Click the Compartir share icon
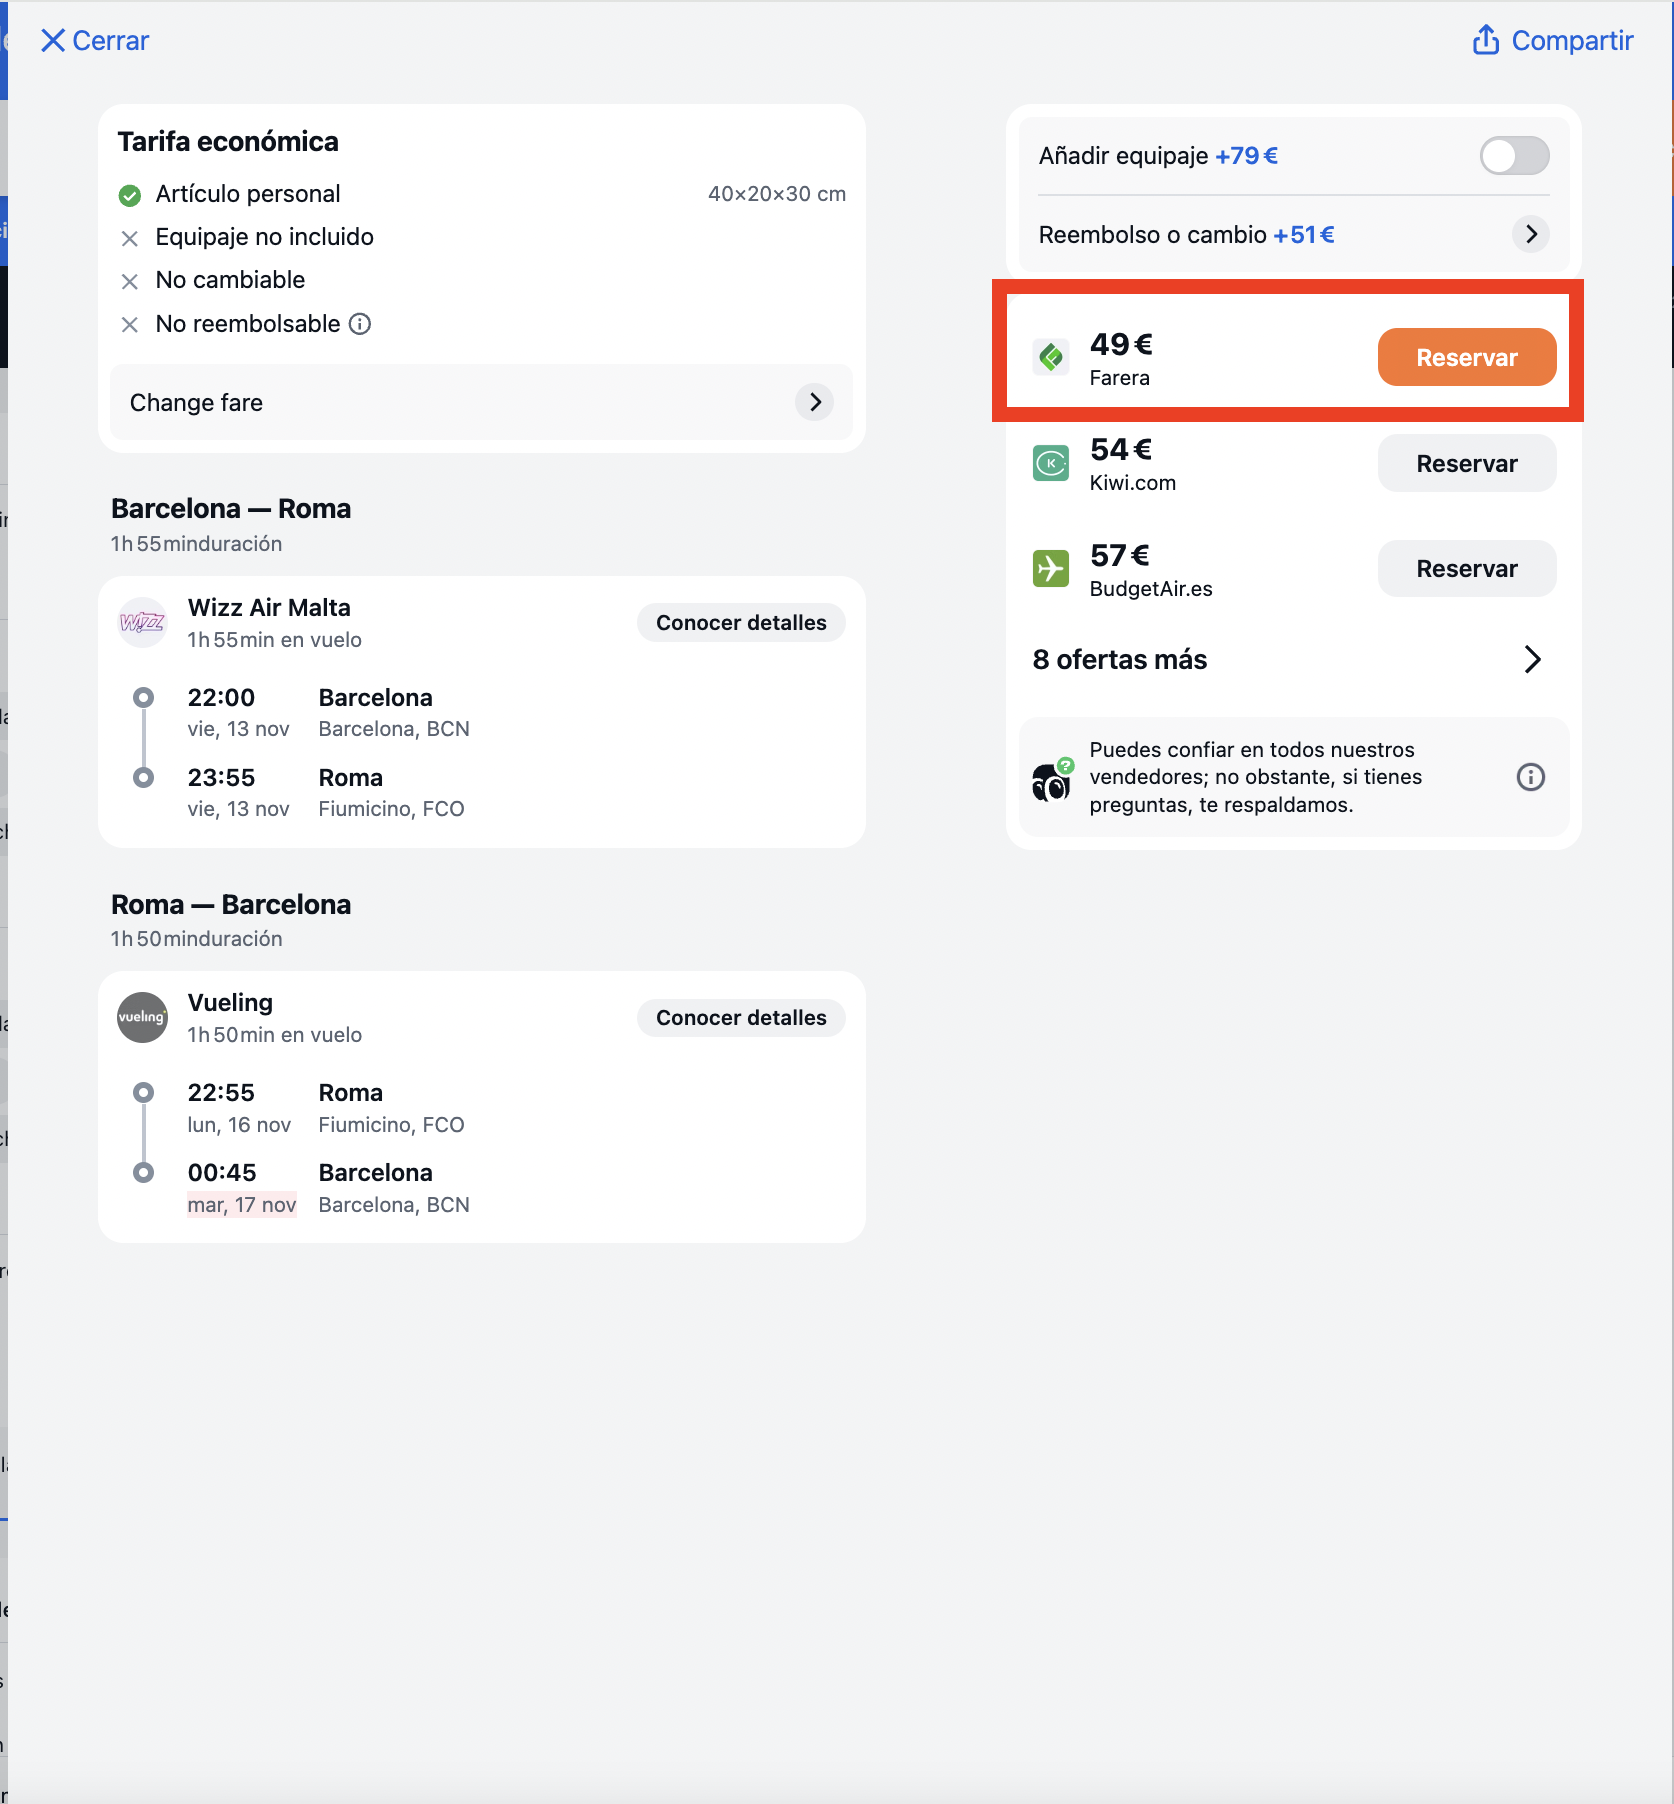The height and width of the screenshot is (1804, 1674). pyautogui.click(x=1486, y=40)
